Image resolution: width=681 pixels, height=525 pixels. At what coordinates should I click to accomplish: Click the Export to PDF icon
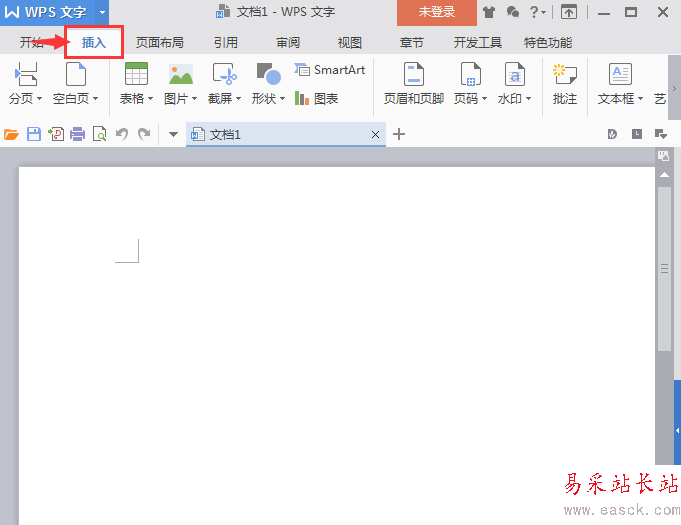pos(56,134)
